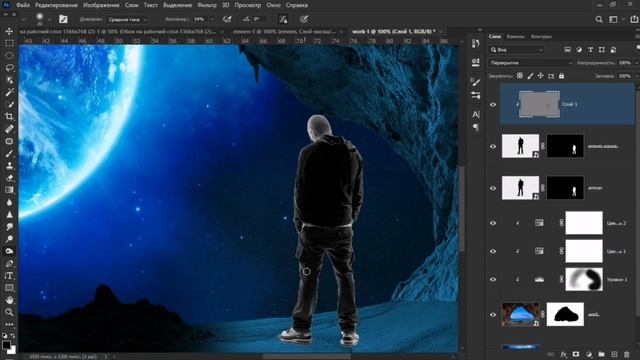The height and width of the screenshot is (360, 640).
Task: Open the Диапазон Средние тона dropdown
Action: (127, 19)
